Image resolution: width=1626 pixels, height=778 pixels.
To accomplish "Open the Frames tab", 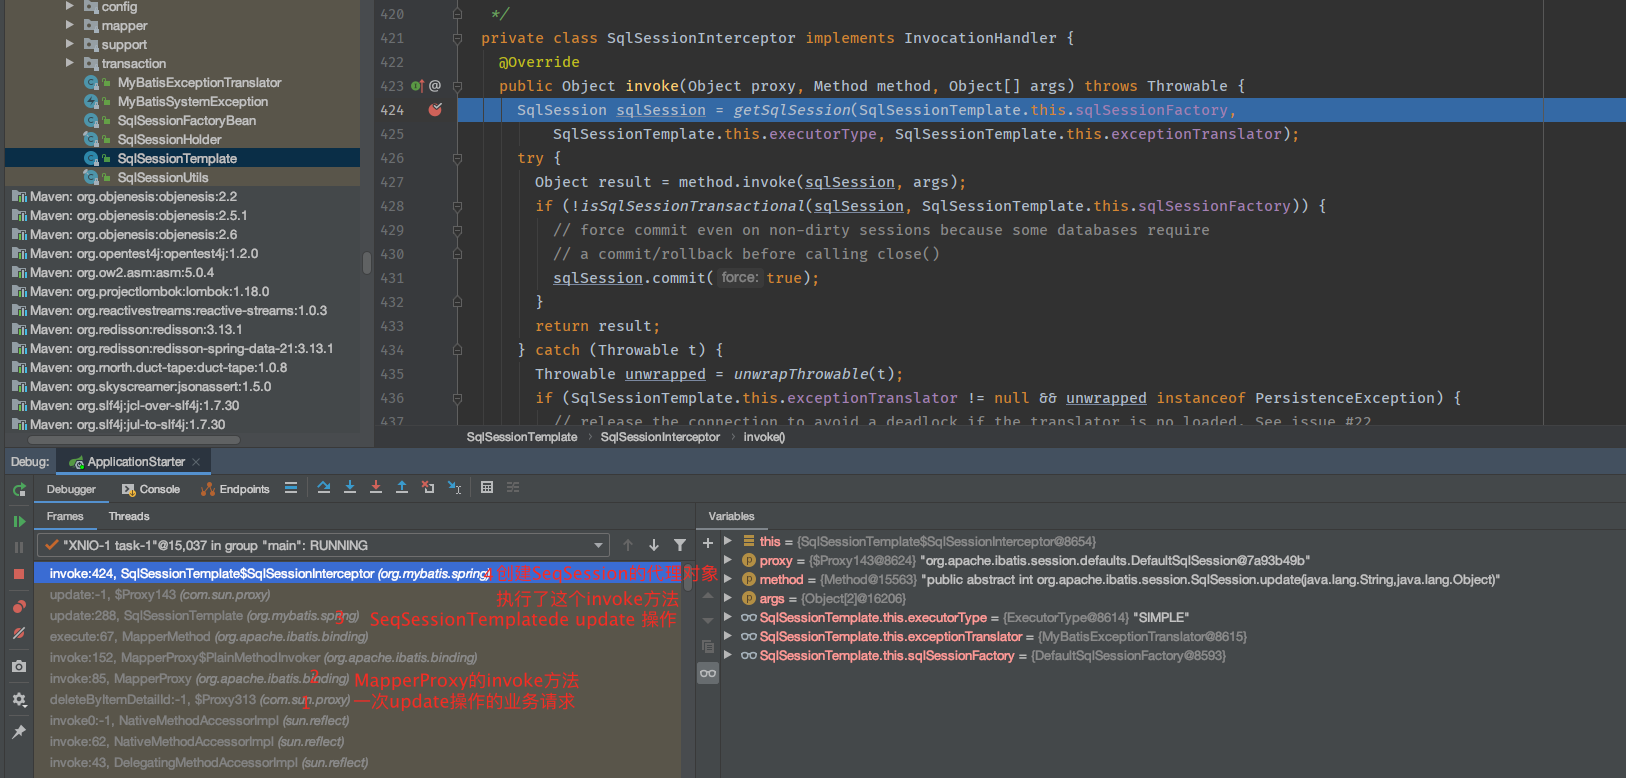I will tap(65, 516).
